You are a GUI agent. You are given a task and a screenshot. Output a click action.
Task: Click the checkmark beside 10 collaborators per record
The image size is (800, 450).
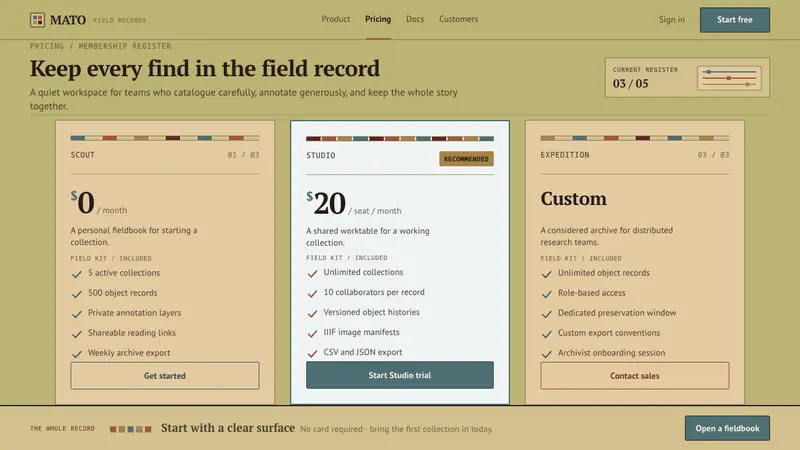313,293
